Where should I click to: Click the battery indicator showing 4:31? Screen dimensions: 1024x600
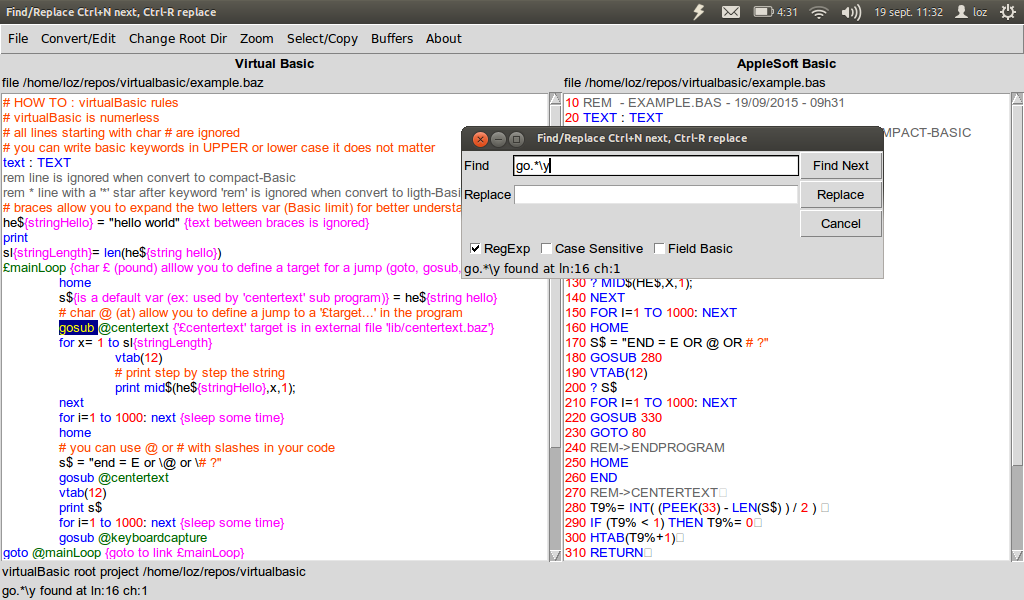point(775,12)
